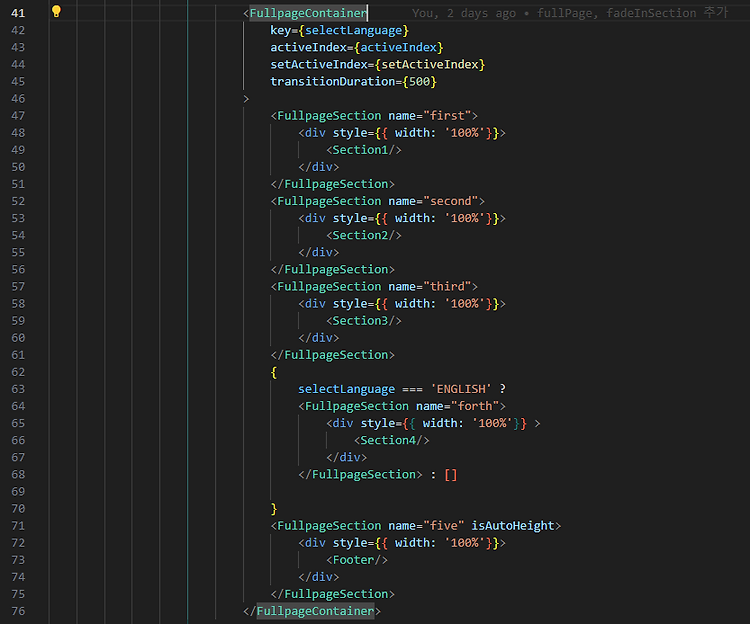Click the 500 value in transitionDuration

tap(419, 82)
